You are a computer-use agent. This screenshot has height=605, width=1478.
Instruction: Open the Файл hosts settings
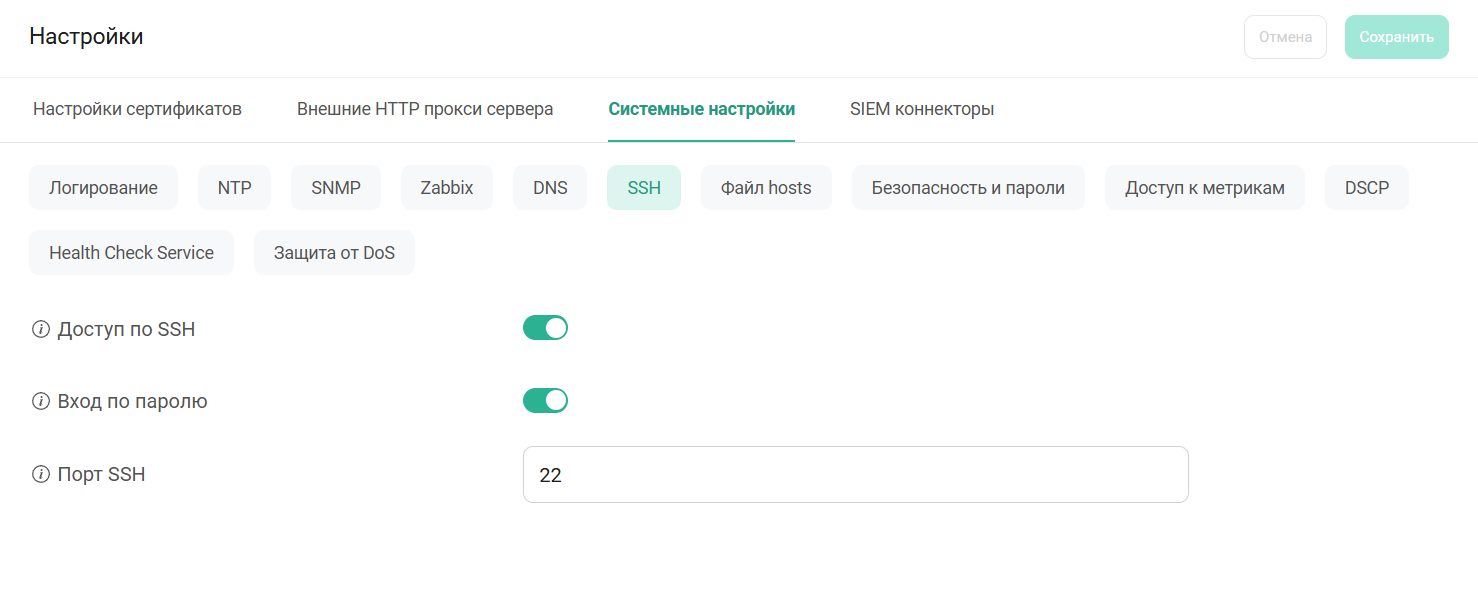tap(766, 187)
